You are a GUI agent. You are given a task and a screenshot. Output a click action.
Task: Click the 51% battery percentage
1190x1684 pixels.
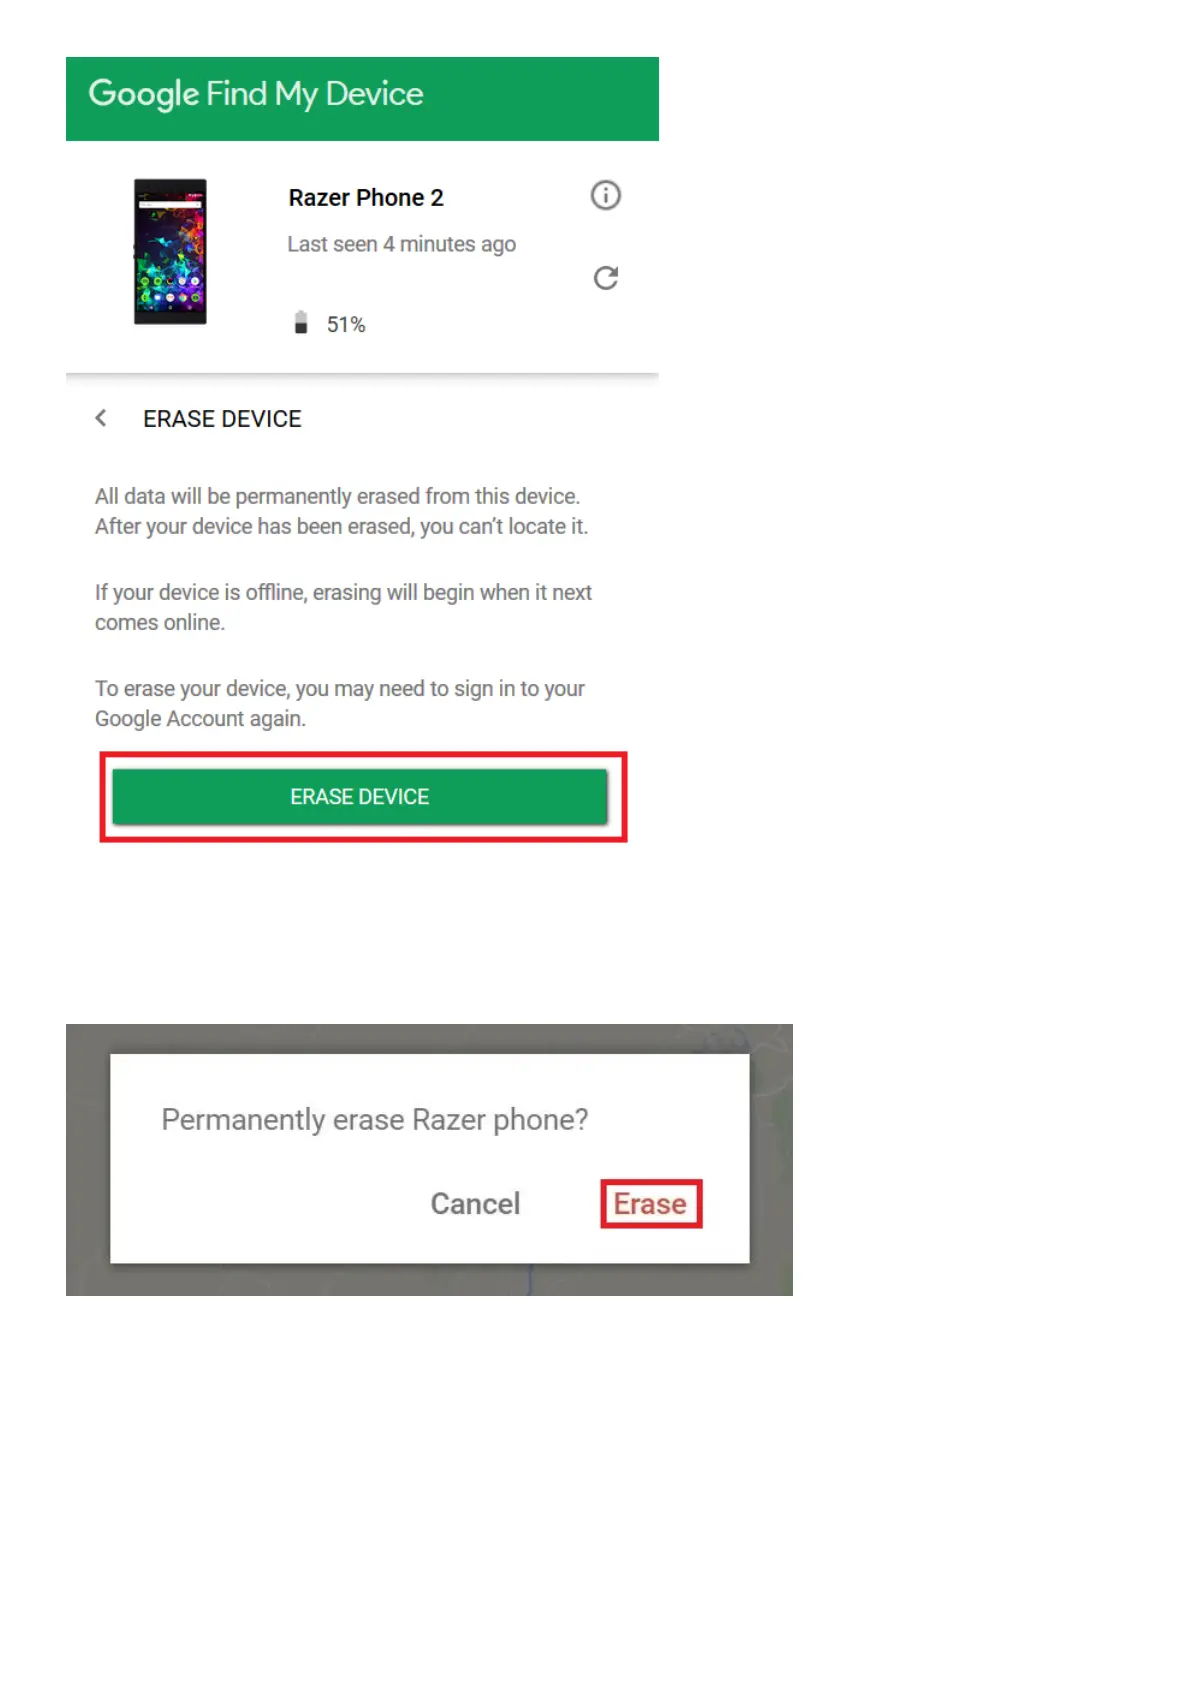coord(346,325)
